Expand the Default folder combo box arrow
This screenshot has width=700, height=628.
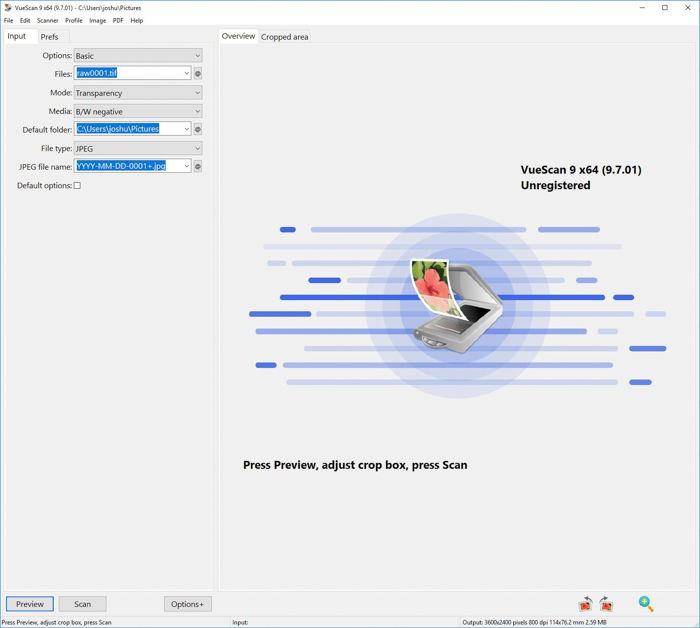pyautogui.click(x=187, y=129)
